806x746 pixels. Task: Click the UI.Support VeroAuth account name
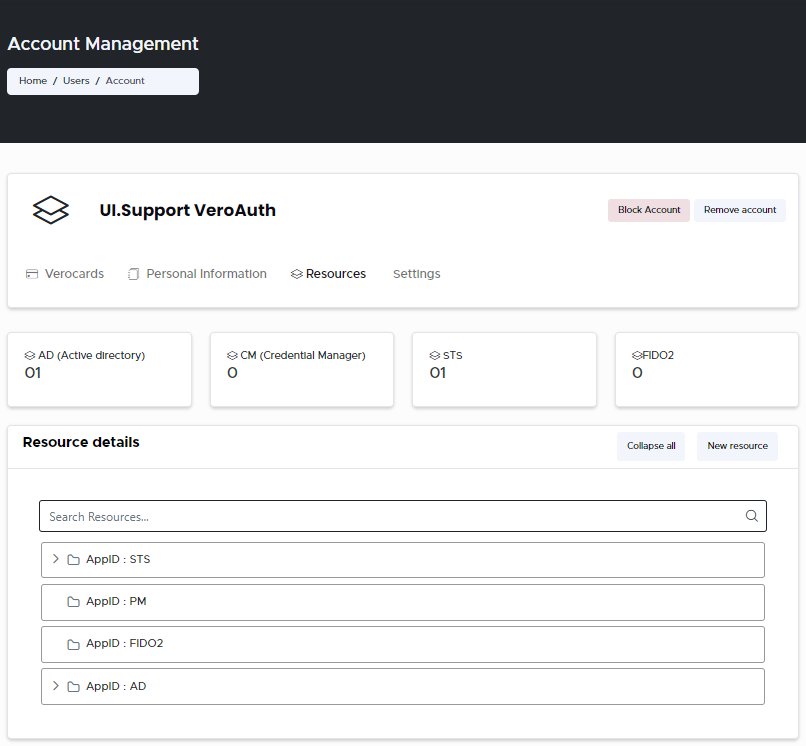coord(188,210)
